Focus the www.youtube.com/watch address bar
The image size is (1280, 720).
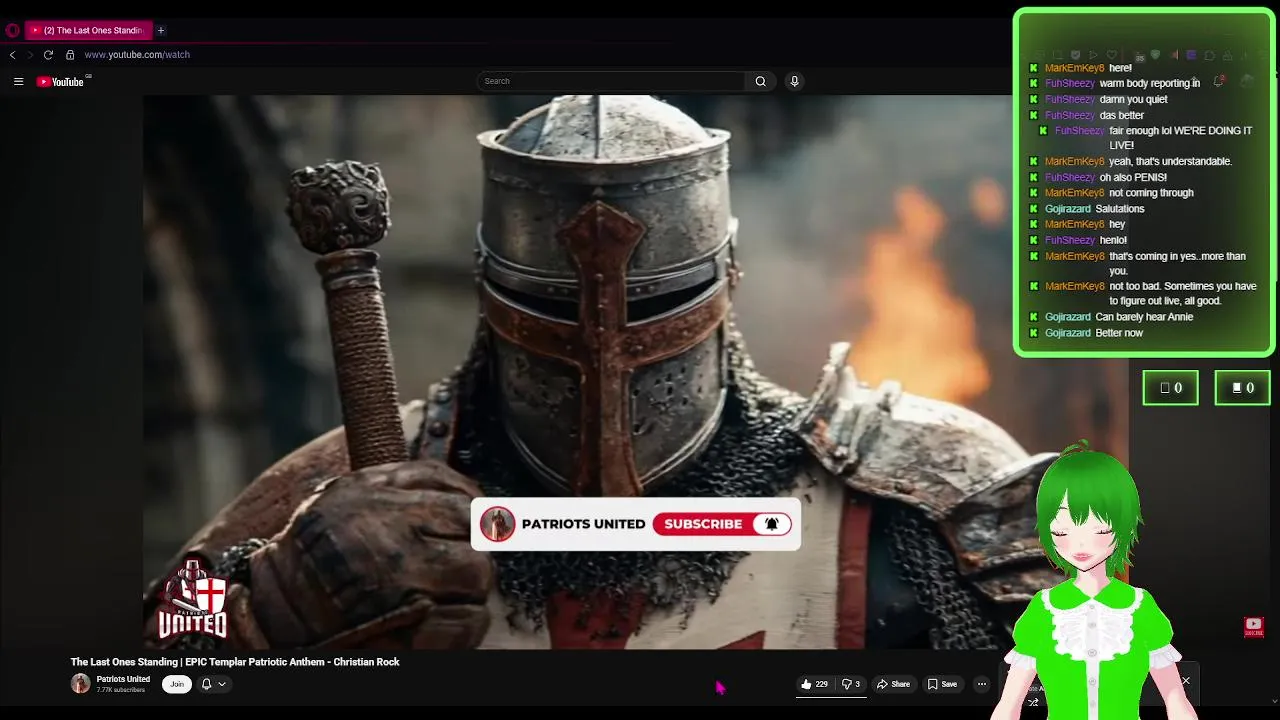[137, 55]
